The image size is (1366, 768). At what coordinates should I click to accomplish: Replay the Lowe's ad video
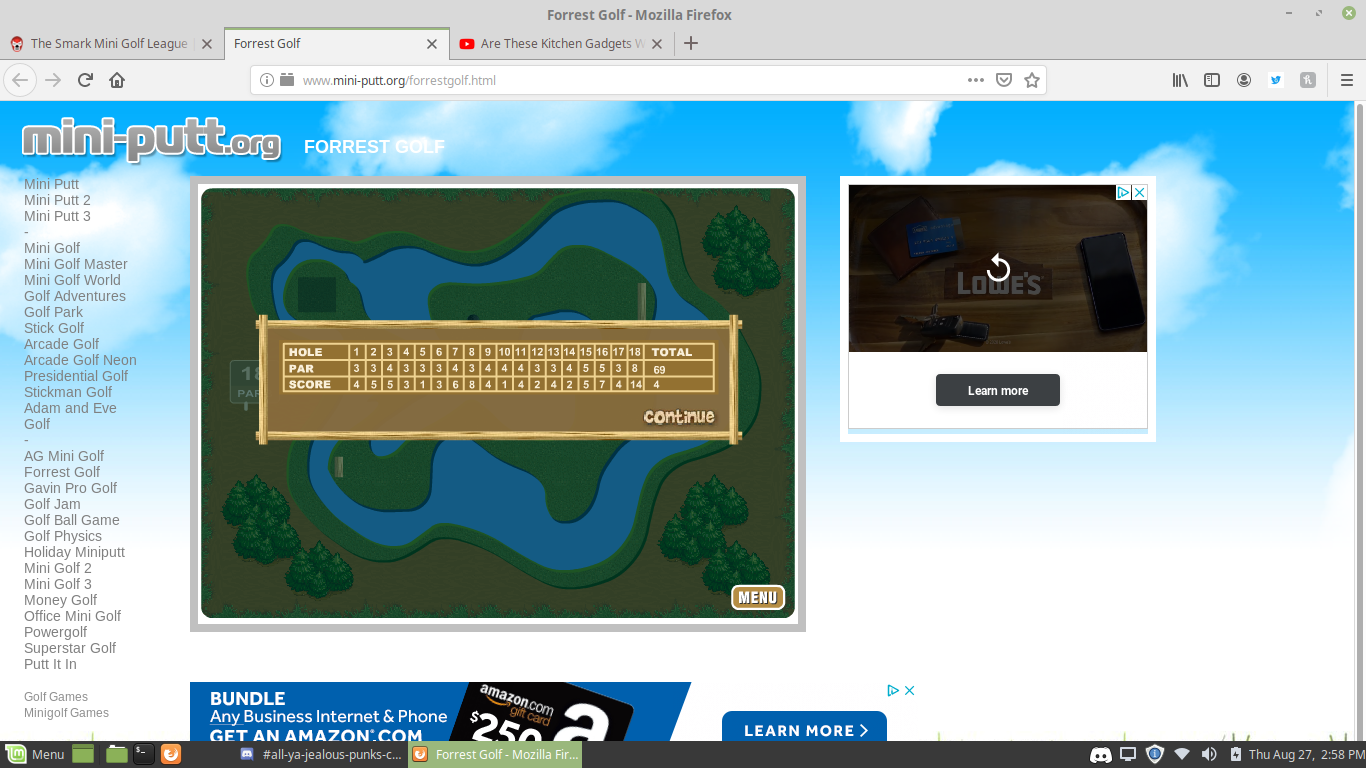(998, 268)
